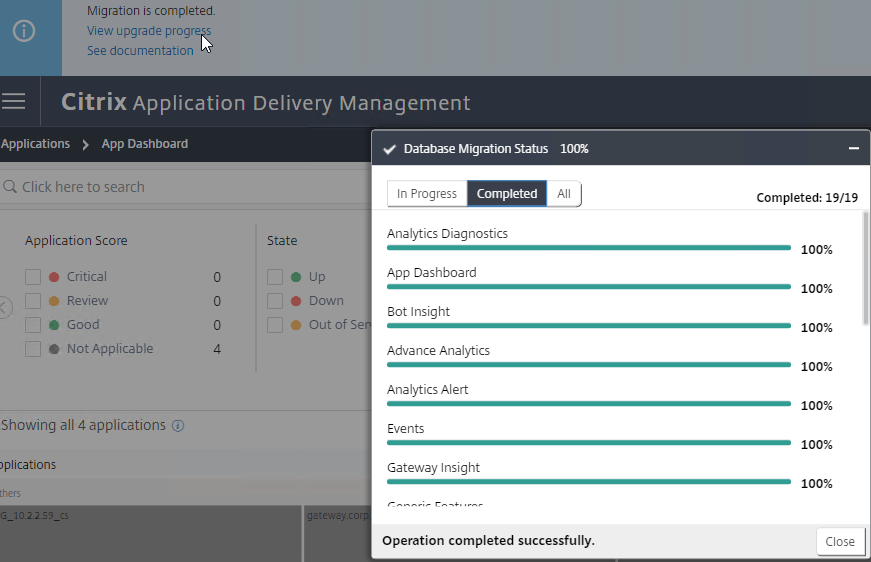The image size is (871, 562).
Task: Open the hamburger navigation menu
Action: click(x=13, y=101)
